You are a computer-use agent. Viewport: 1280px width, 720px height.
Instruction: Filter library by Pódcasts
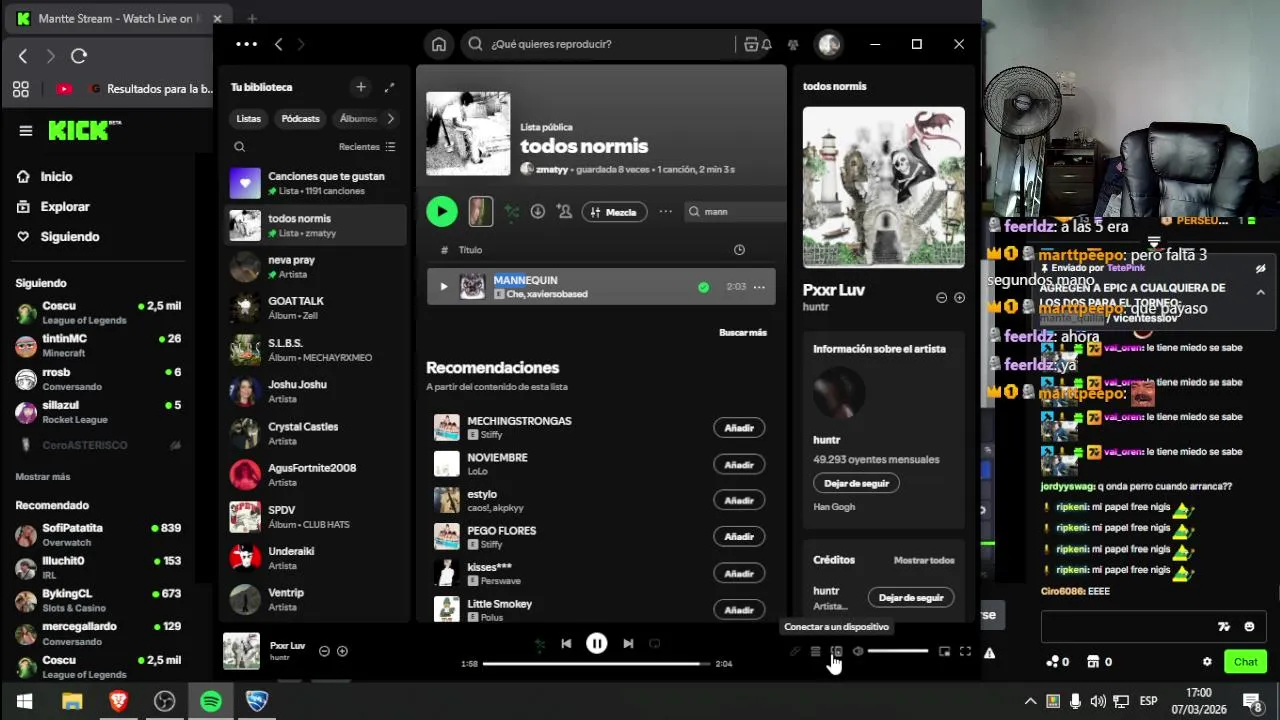click(300, 118)
